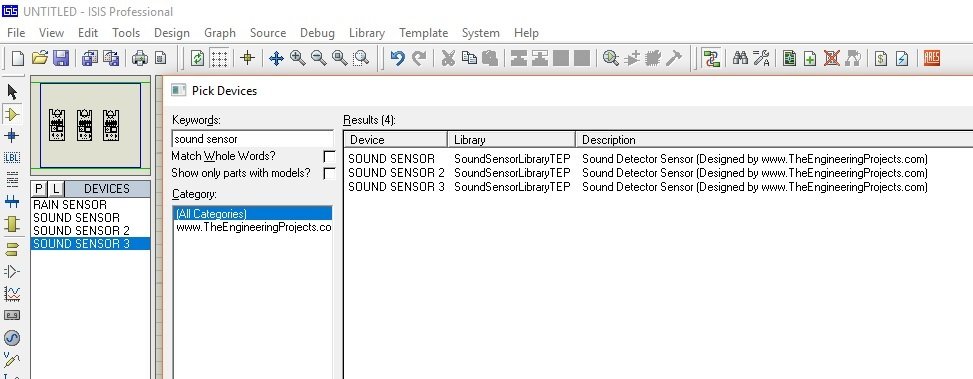Click the Electrical Rules Check icon
The height and width of the screenshot is (379, 973).
click(902, 58)
